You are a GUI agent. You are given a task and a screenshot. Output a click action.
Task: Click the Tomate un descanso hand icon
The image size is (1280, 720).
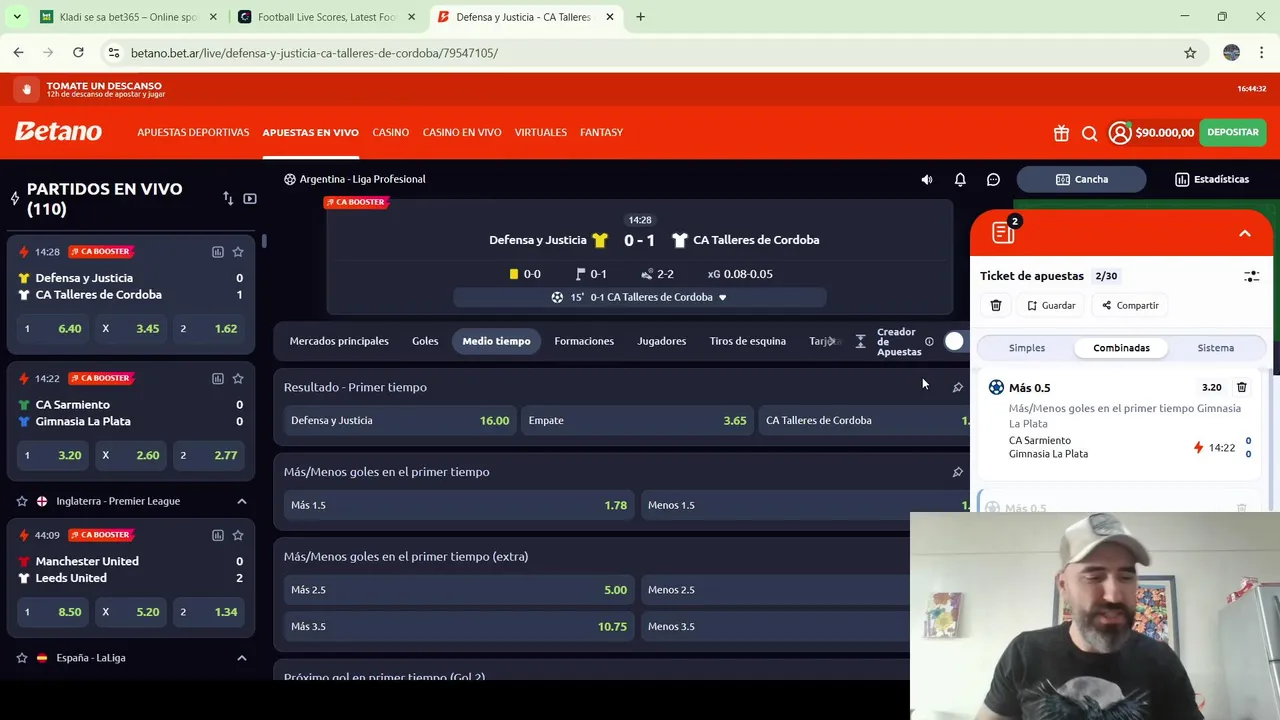click(26, 90)
